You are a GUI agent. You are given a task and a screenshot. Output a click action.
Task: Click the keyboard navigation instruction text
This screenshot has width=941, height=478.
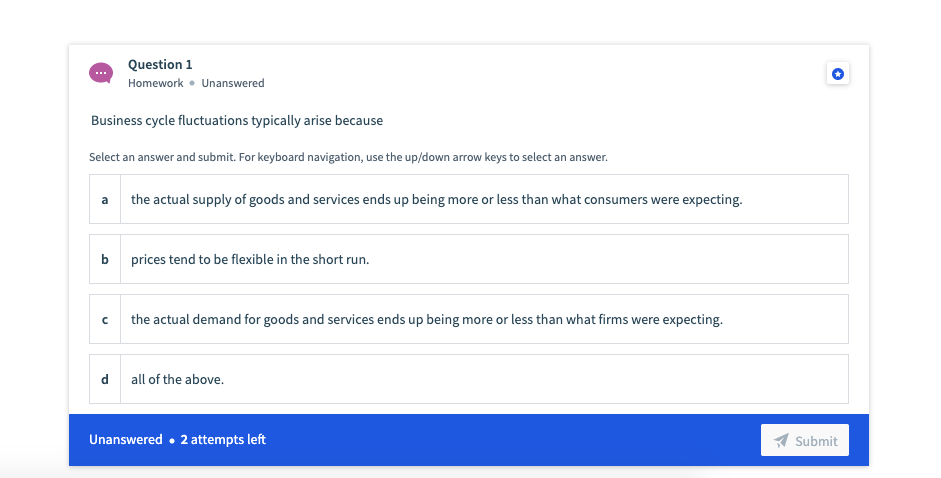[x=348, y=157]
